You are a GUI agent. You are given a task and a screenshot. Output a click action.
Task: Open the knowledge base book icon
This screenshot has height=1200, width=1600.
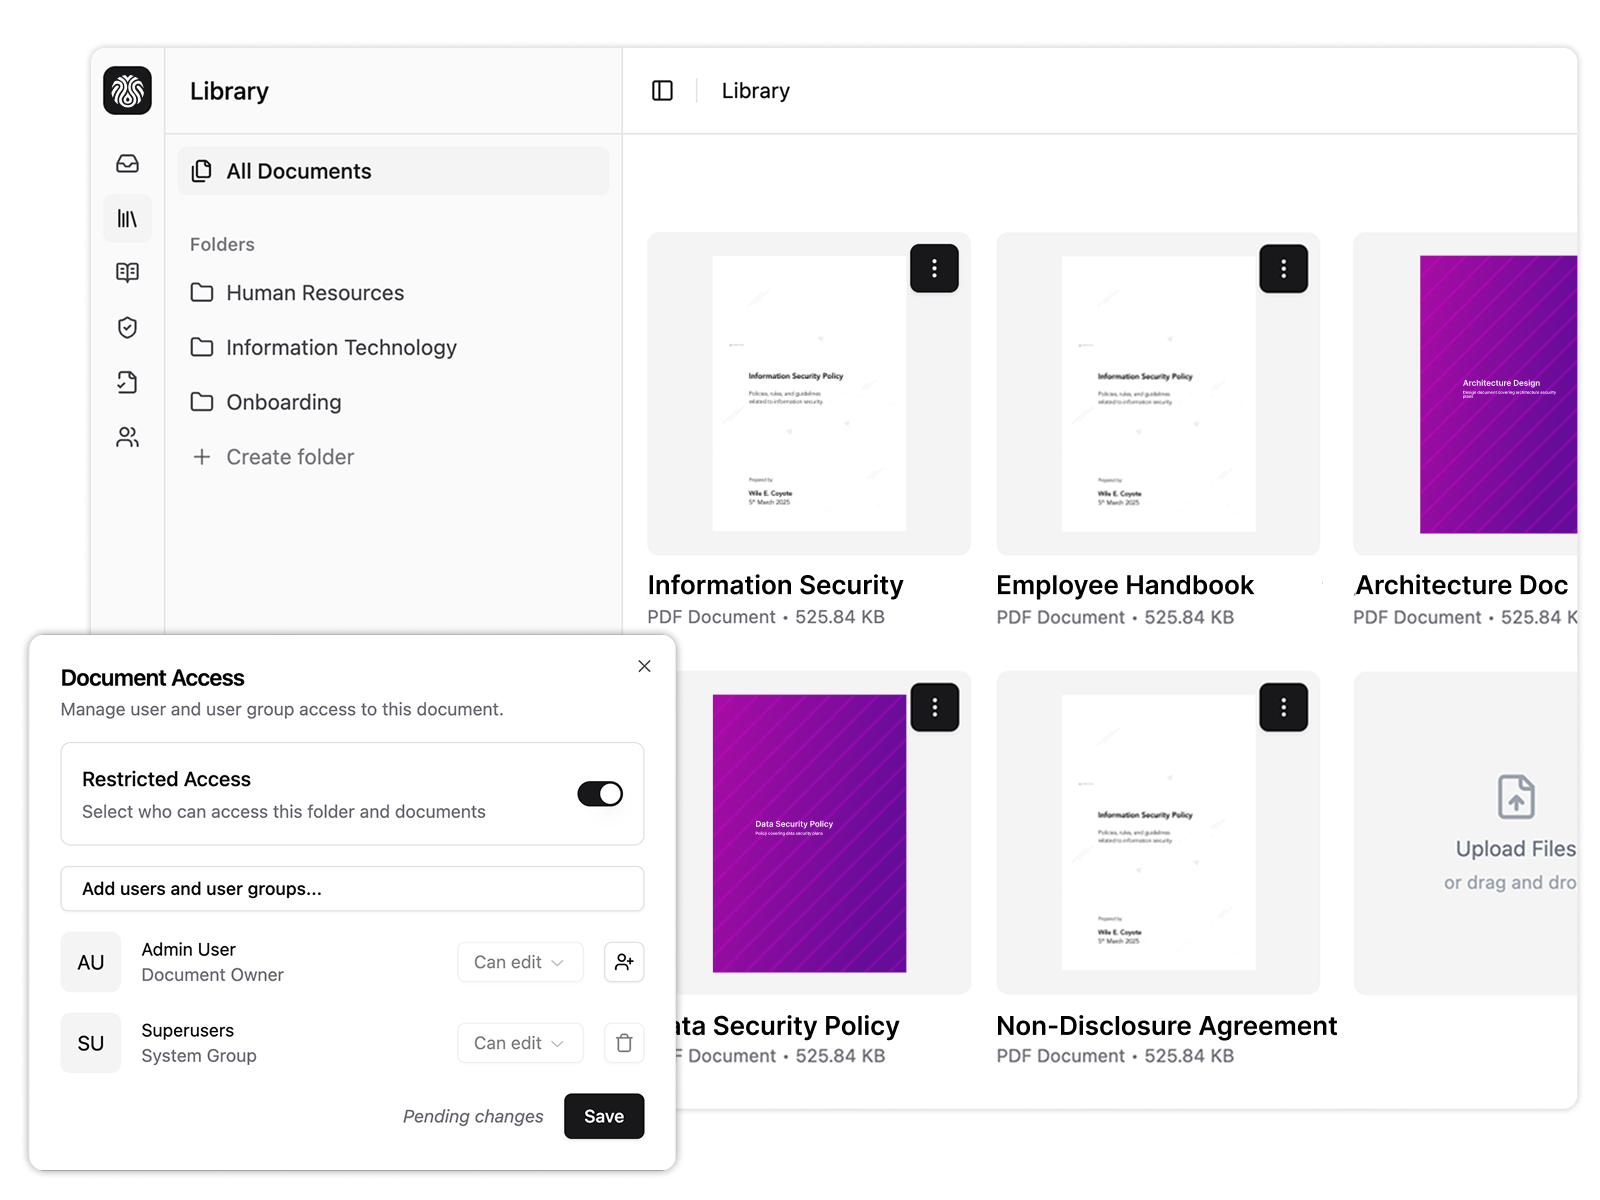127,272
